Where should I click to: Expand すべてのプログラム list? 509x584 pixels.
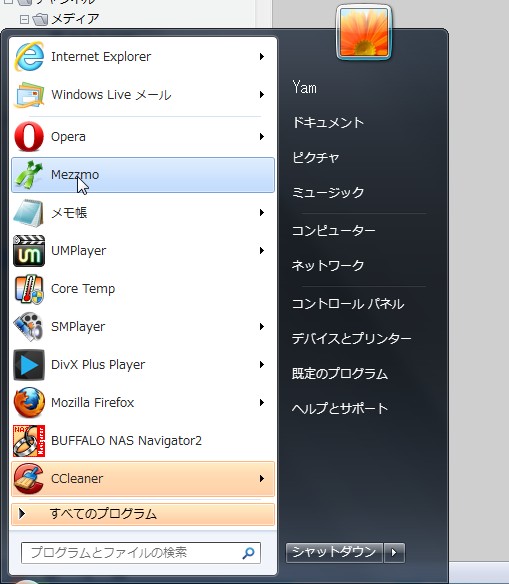point(143,514)
